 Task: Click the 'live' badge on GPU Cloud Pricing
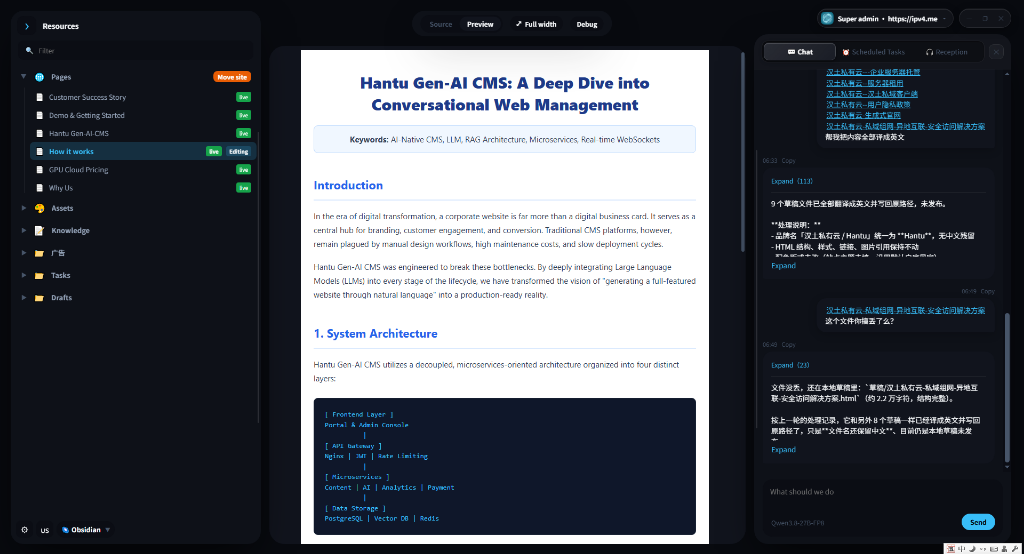tap(244, 170)
